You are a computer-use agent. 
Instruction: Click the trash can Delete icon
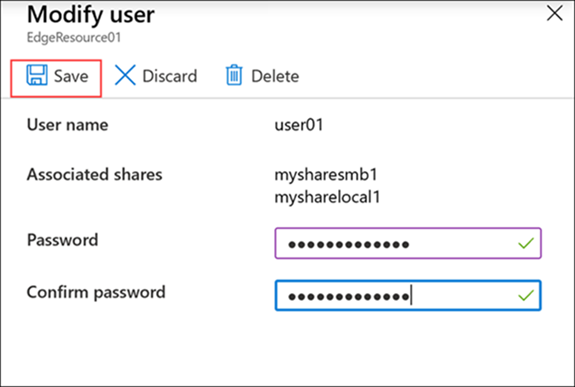[x=234, y=75]
